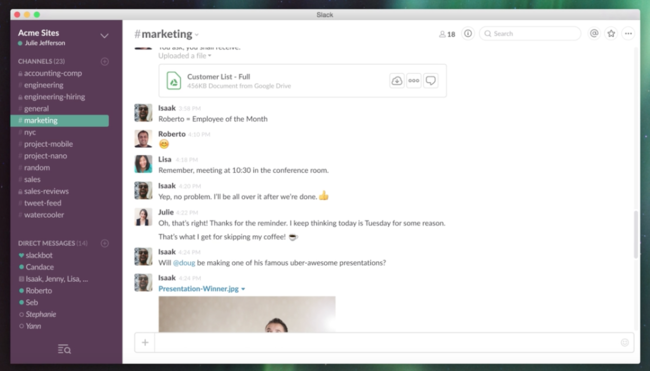The image size is (650, 371).
Task: Click the @doug mention link
Action: point(184,263)
